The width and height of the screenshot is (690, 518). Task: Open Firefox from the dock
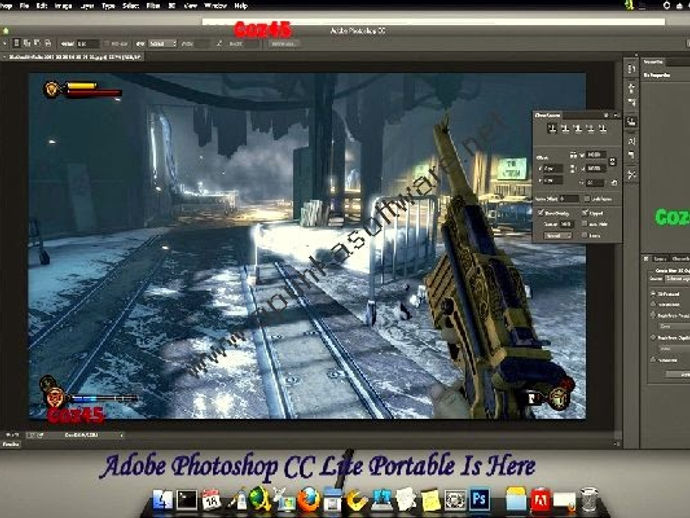309,500
